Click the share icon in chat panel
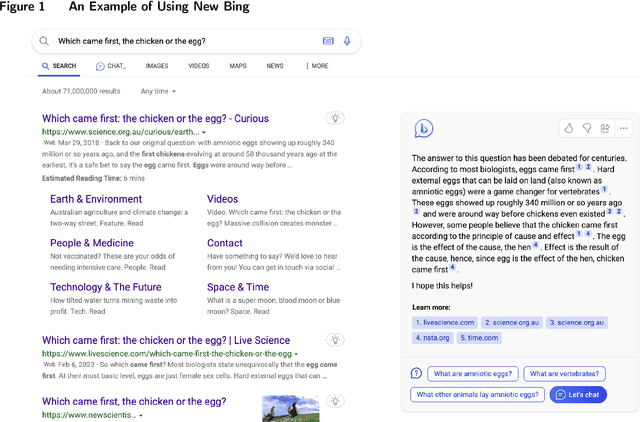 (605, 128)
